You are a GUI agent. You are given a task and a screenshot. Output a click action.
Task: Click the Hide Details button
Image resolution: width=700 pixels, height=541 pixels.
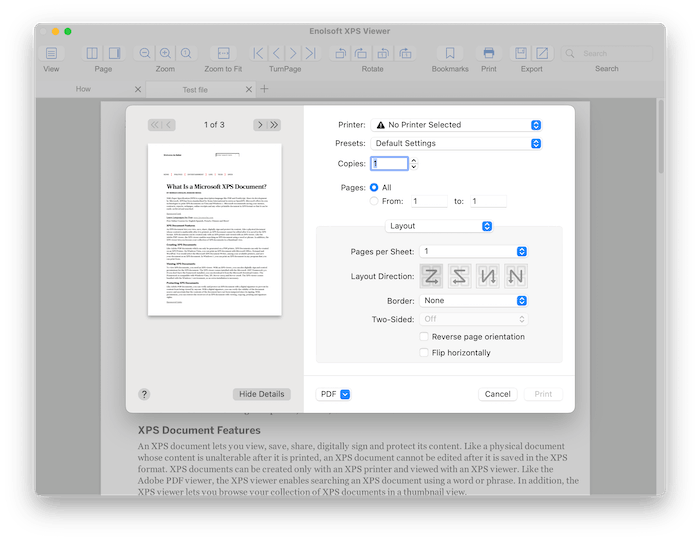[x=261, y=394]
